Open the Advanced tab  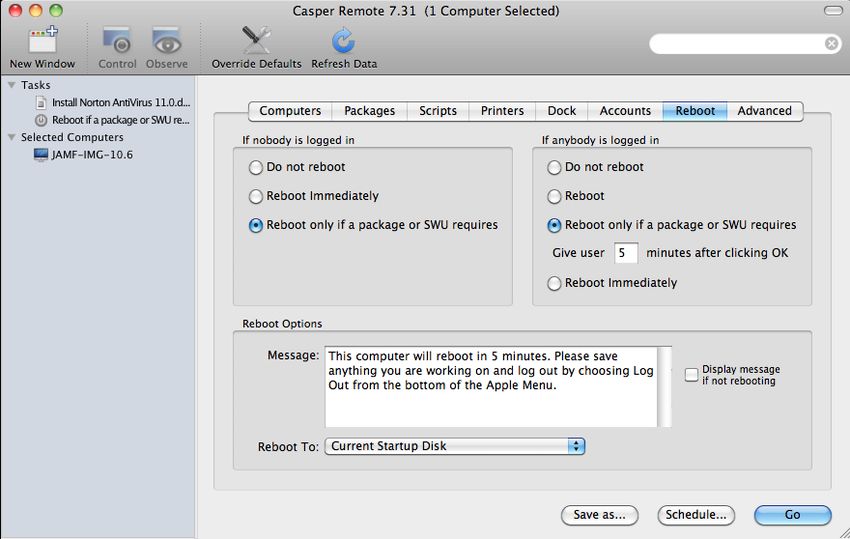tap(764, 111)
